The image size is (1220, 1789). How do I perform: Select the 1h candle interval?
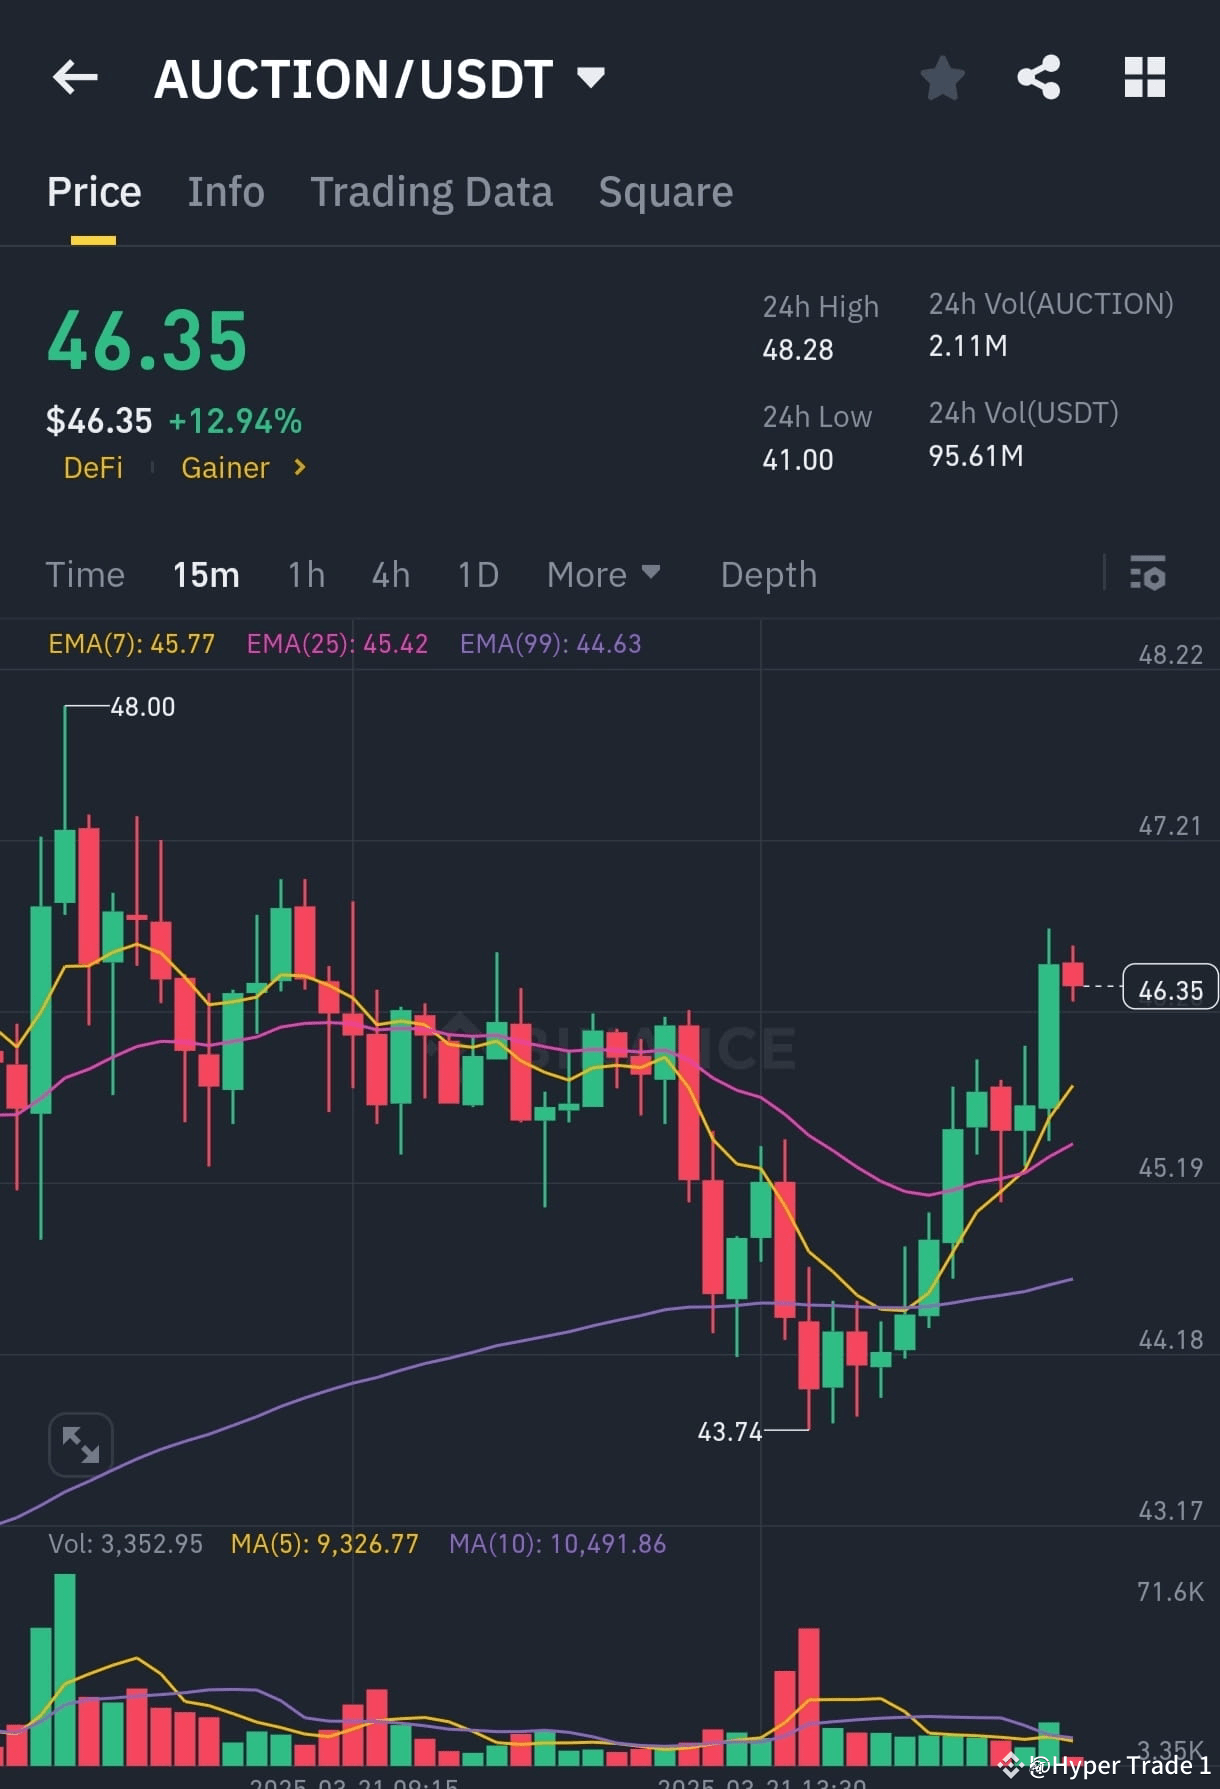tap(305, 574)
